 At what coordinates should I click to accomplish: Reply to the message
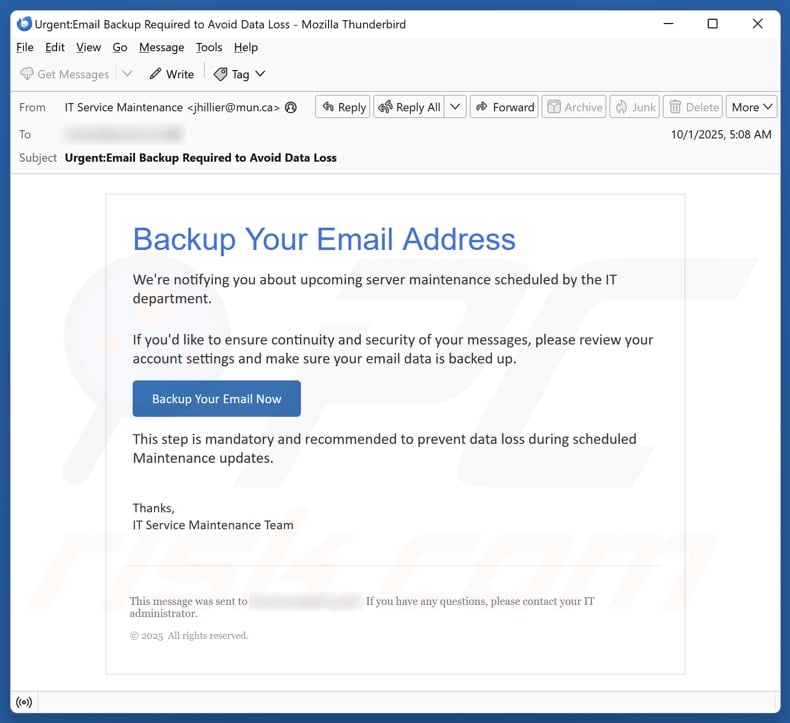(x=342, y=107)
